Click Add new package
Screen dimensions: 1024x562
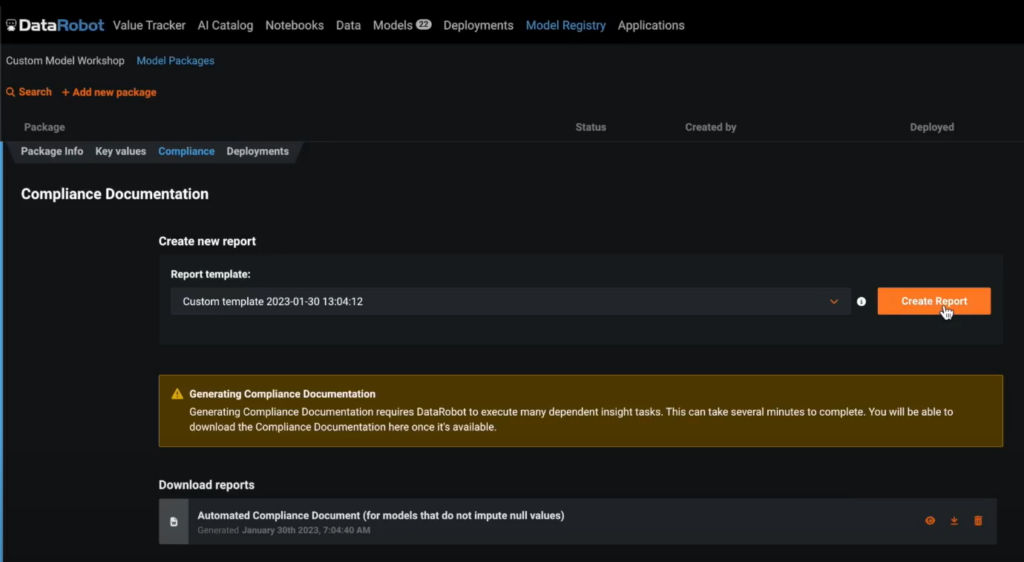coord(109,93)
